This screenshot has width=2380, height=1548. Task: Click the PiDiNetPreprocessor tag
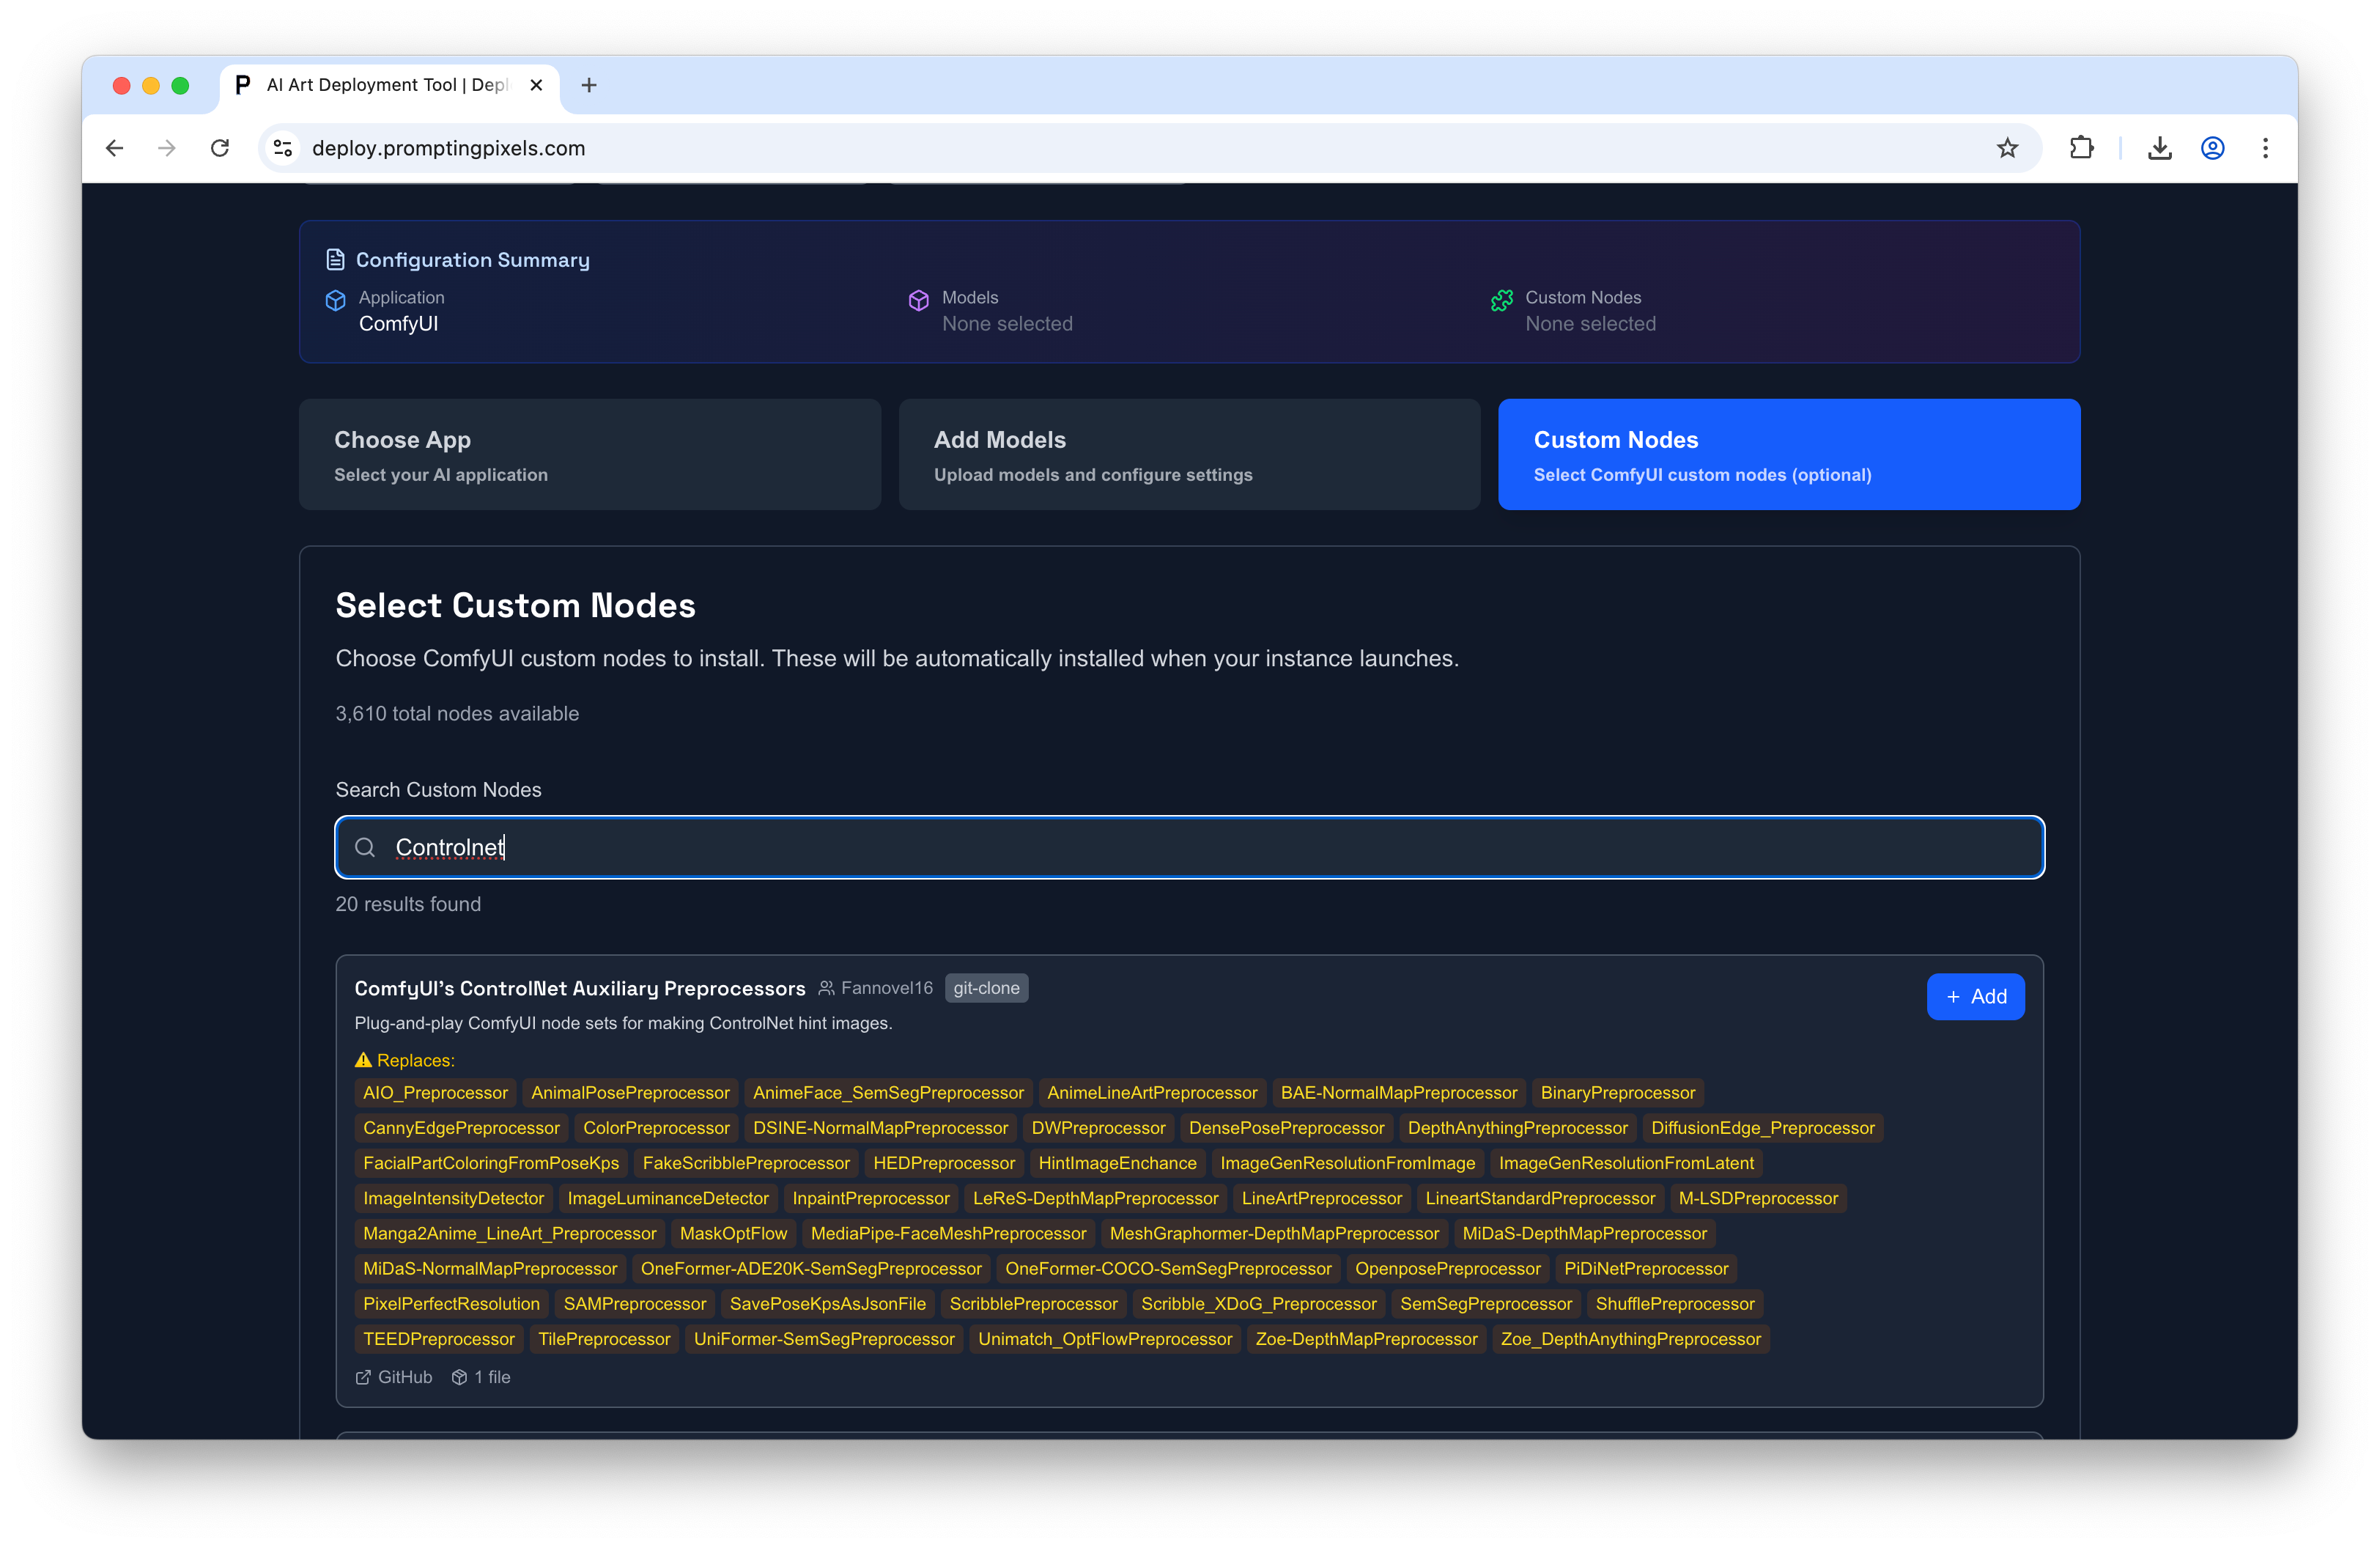point(1646,1268)
